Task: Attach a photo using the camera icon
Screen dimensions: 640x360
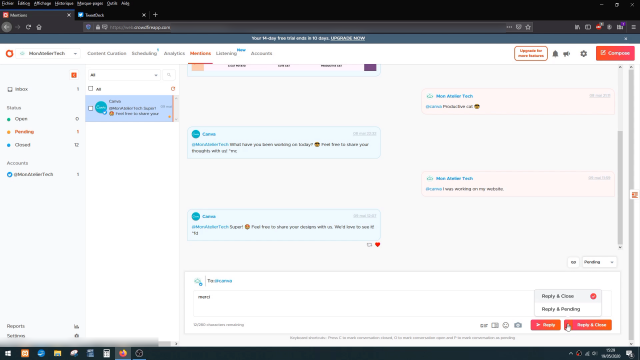Action: (x=518, y=325)
